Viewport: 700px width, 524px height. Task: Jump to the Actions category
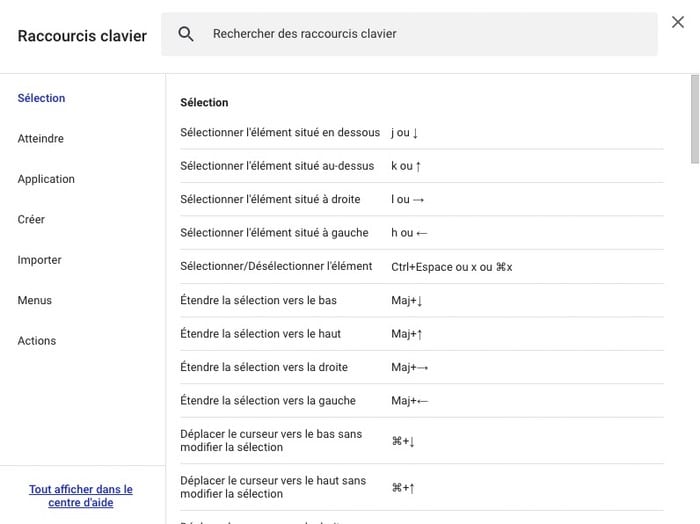tap(37, 341)
